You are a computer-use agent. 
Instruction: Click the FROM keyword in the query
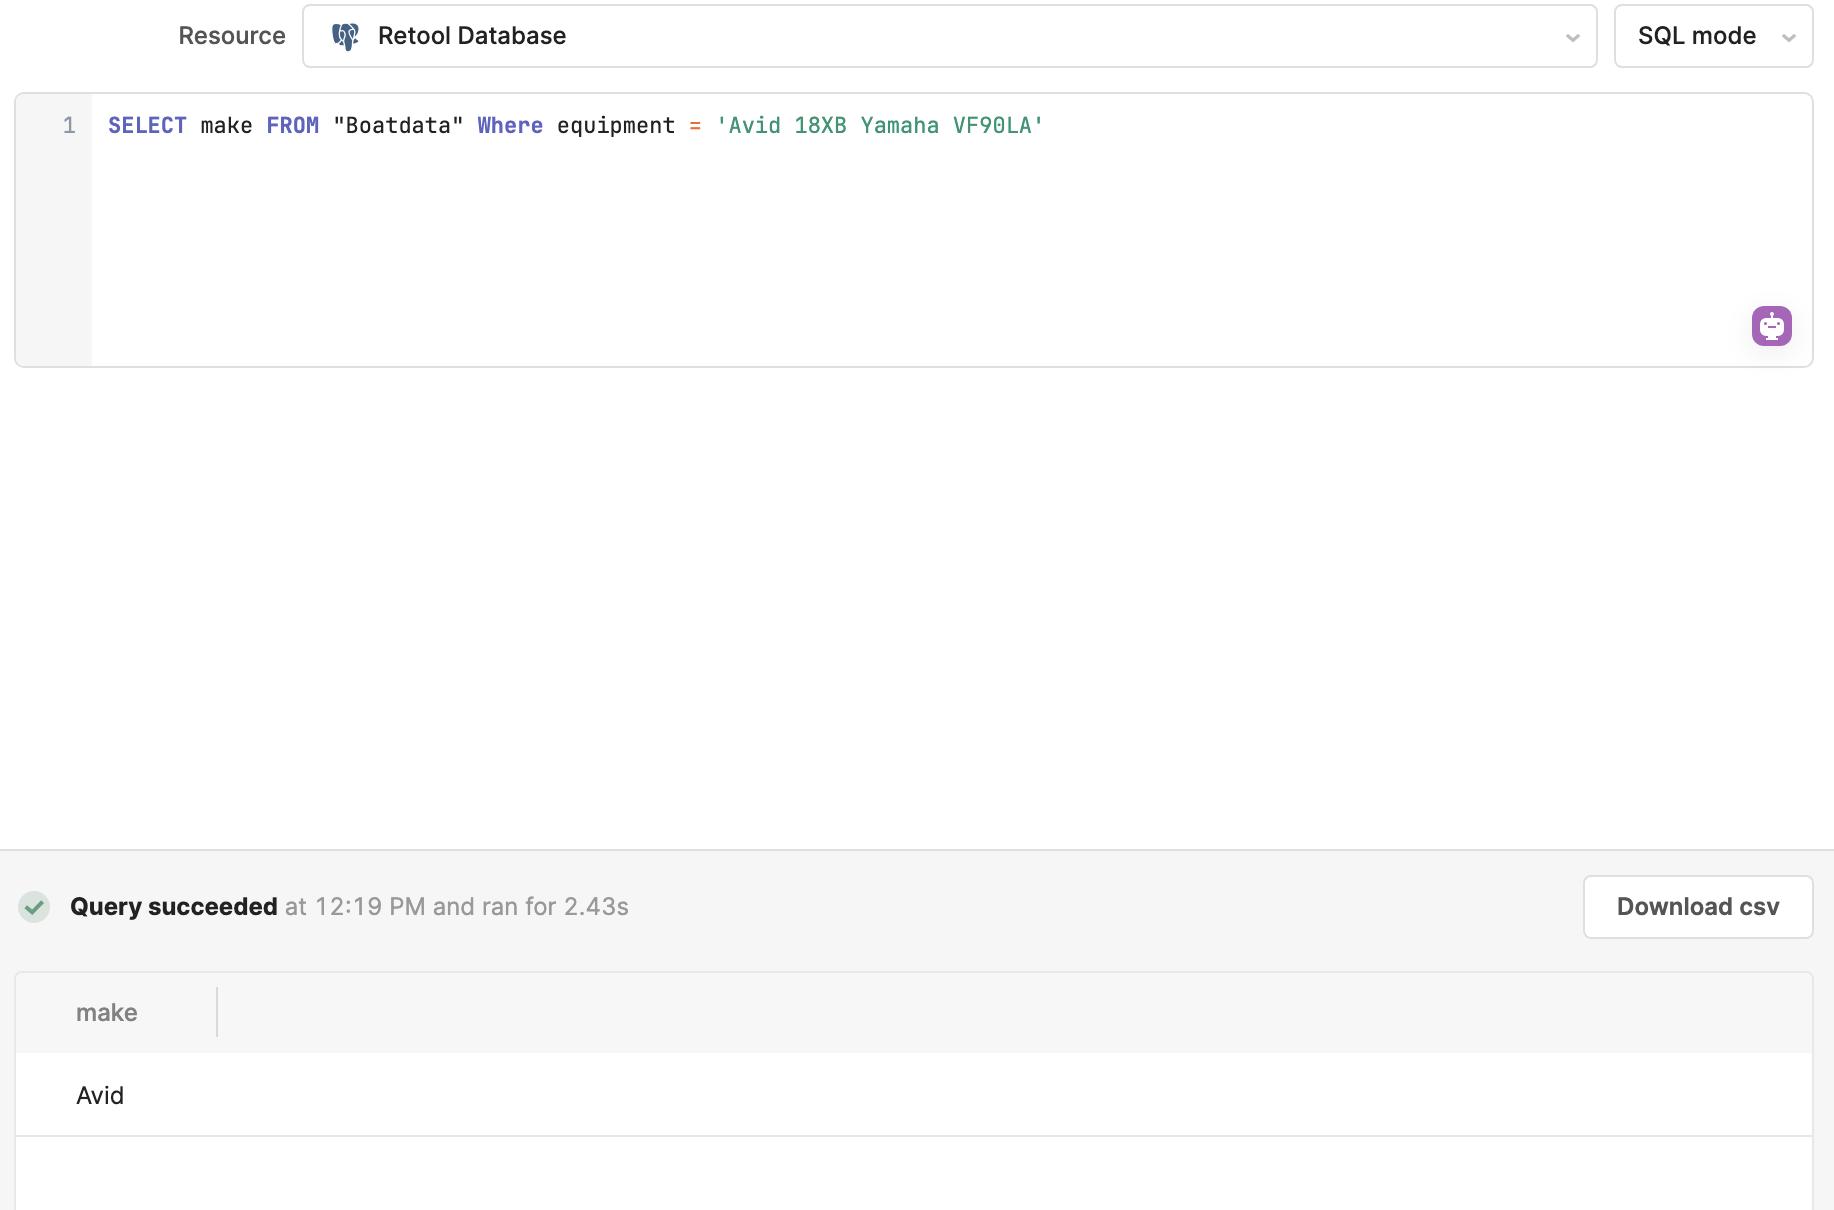pos(293,125)
